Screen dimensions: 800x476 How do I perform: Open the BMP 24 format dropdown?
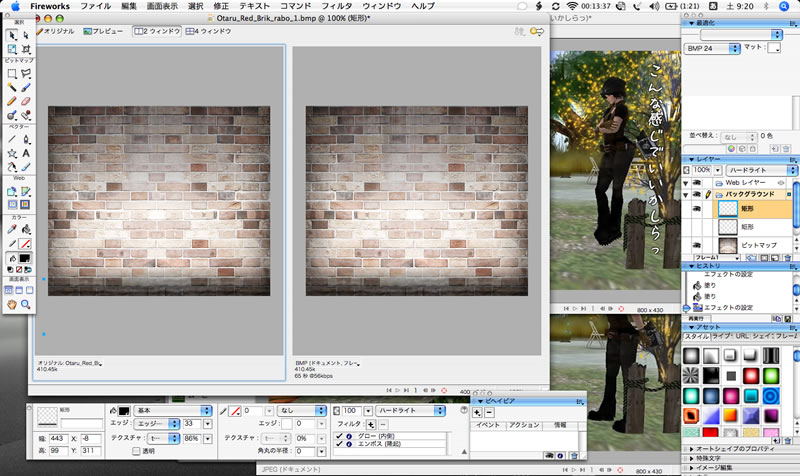[712, 47]
